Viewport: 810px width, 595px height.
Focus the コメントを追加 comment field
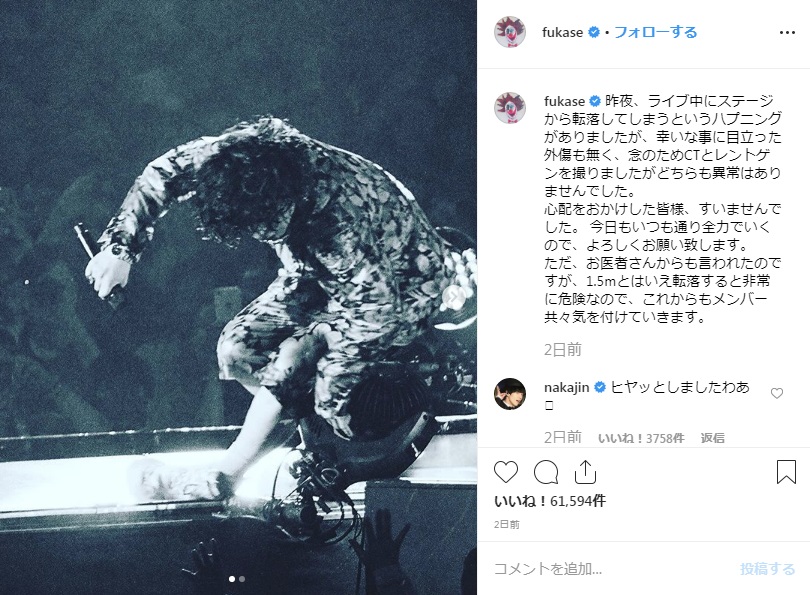click(x=610, y=569)
